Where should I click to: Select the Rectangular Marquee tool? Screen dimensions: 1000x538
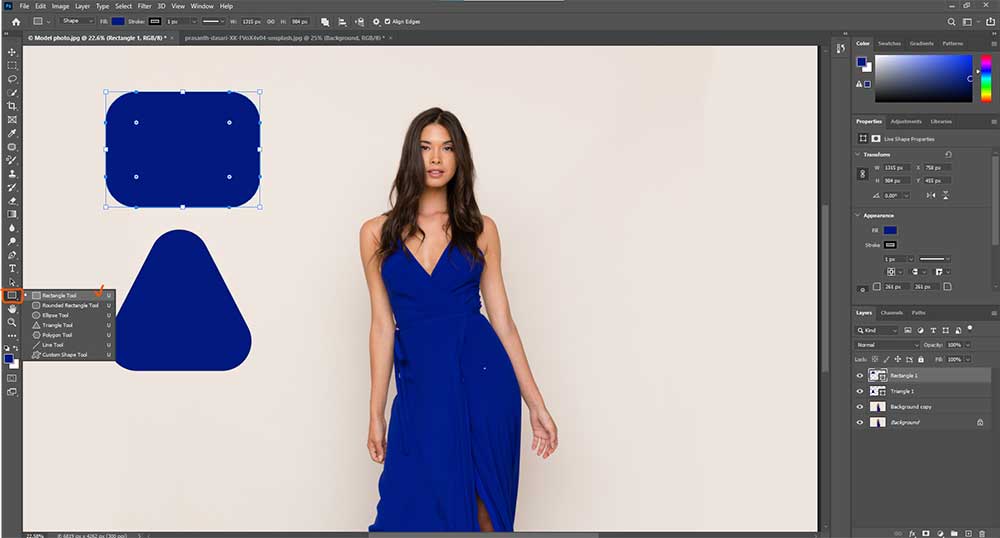[12, 66]
